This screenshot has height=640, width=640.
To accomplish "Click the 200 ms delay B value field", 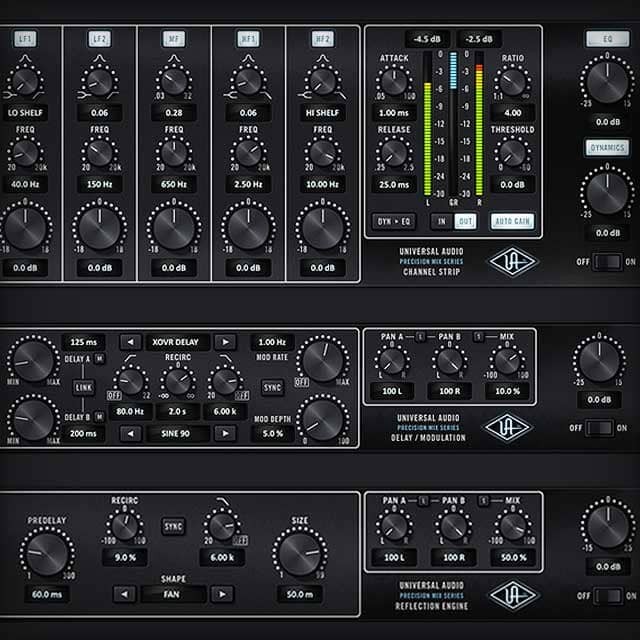I will [x=83, y=433].
